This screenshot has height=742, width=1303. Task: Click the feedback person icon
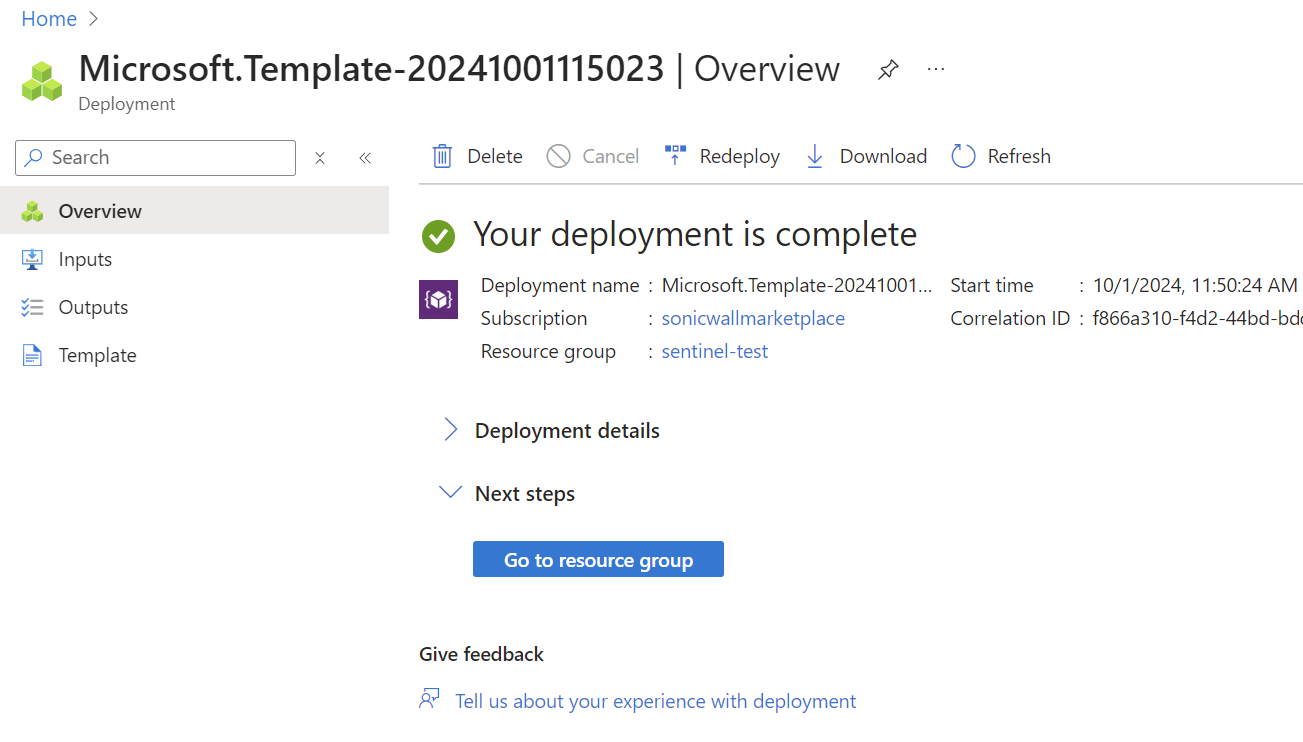tap(430, 699)
